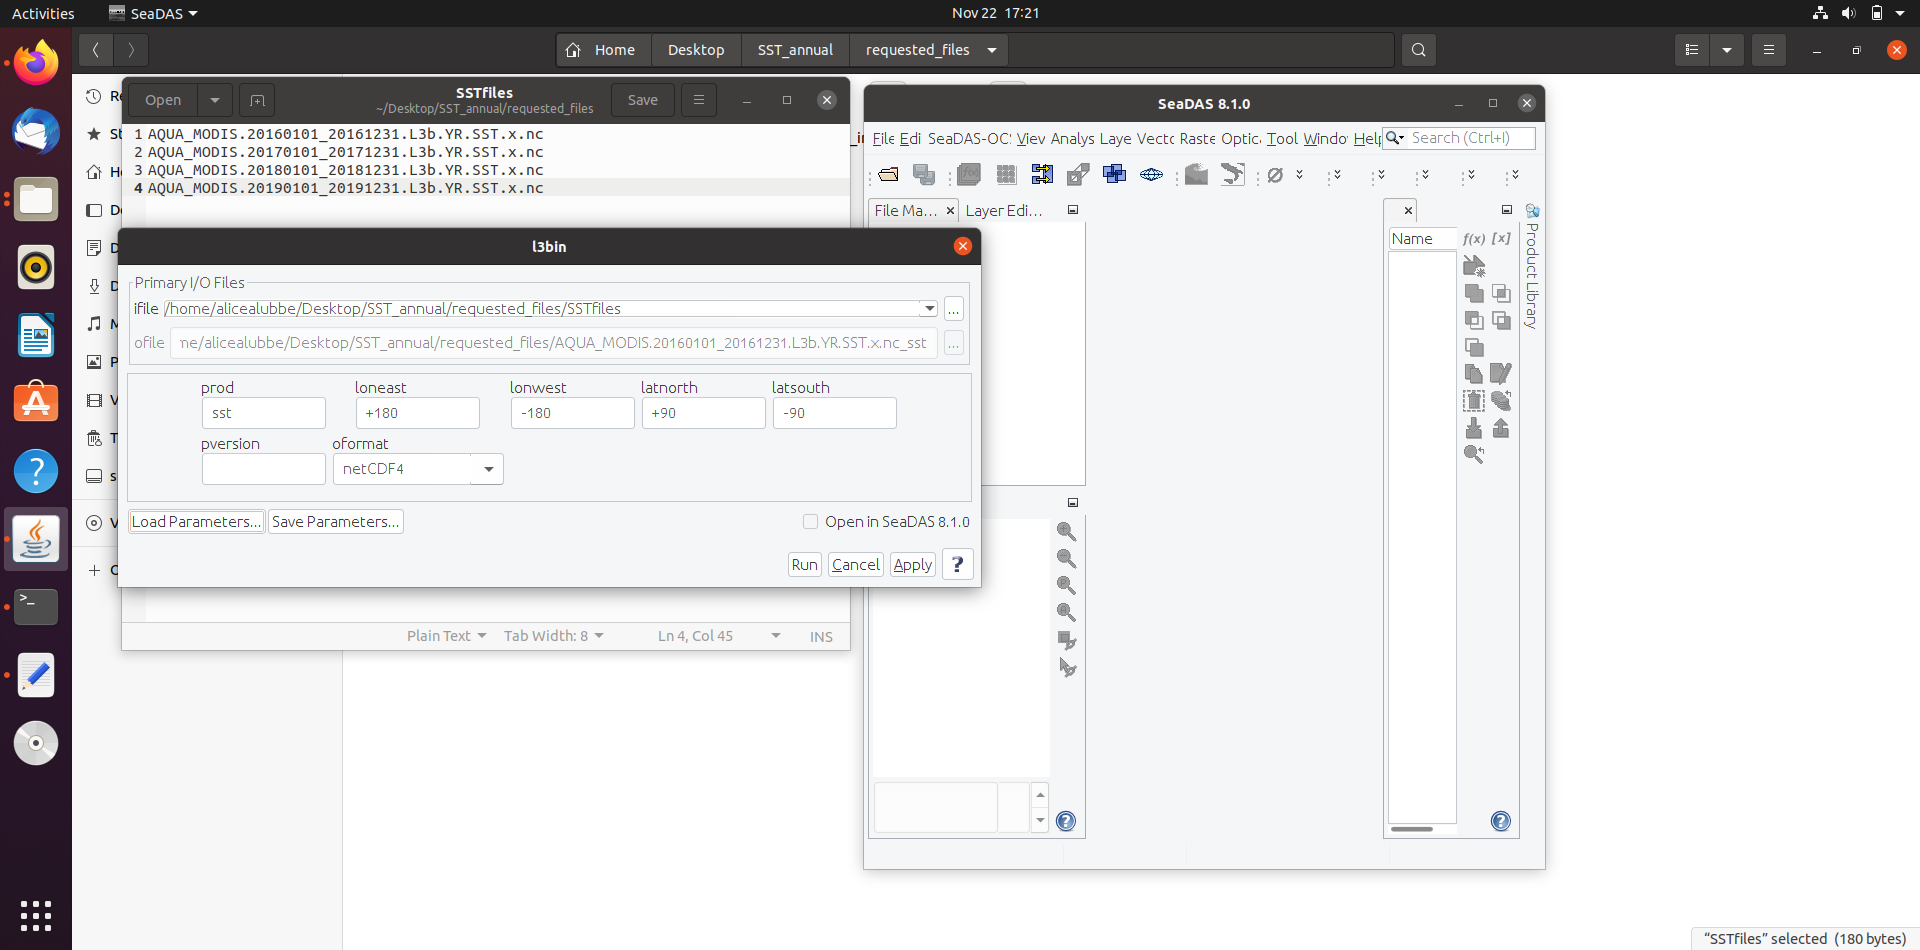The image size is (1920, 950).
Task: Toggle the no-data overlay icon in the toolbar
Action: pyautogui.click(x=1275, y=174)
